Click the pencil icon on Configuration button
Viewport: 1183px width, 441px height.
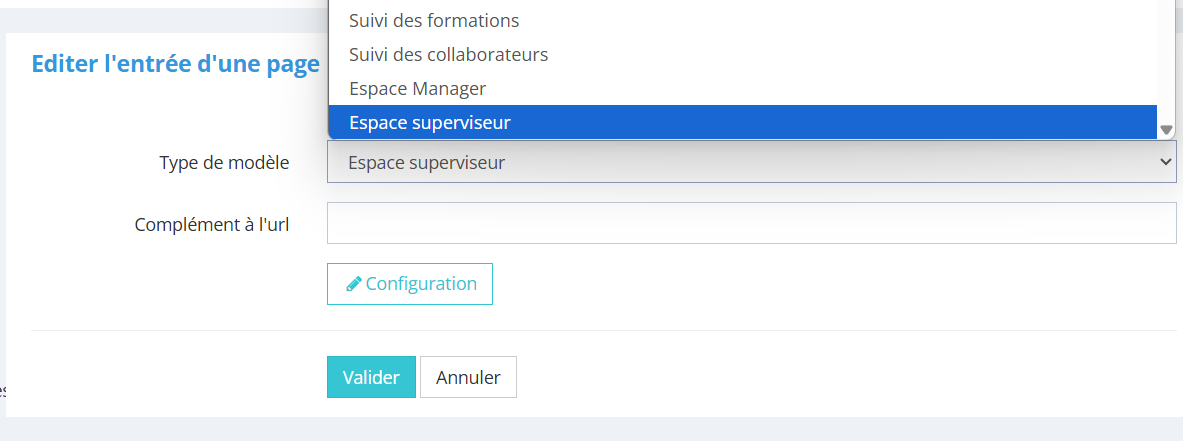click(x=353, y=284)
